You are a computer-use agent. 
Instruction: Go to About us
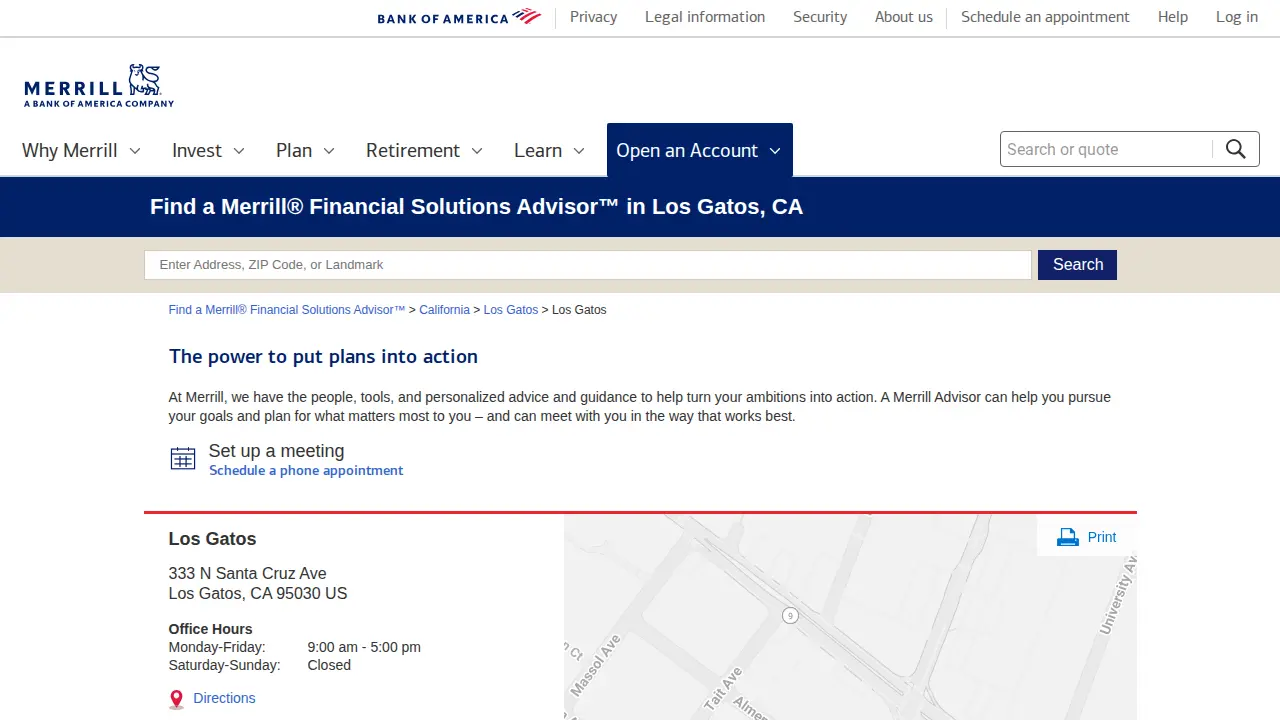point(904,17)
